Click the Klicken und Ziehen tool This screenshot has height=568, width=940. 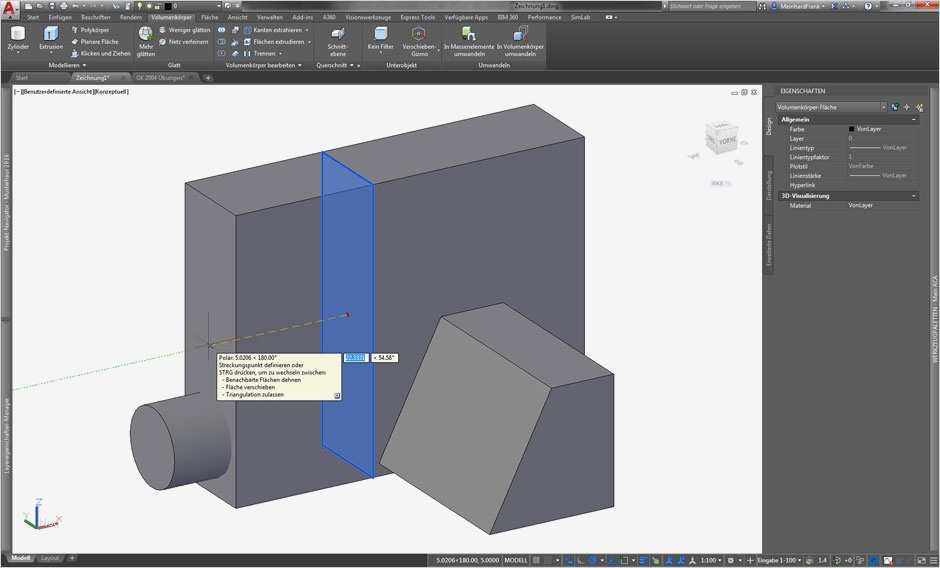pos(101,53)
